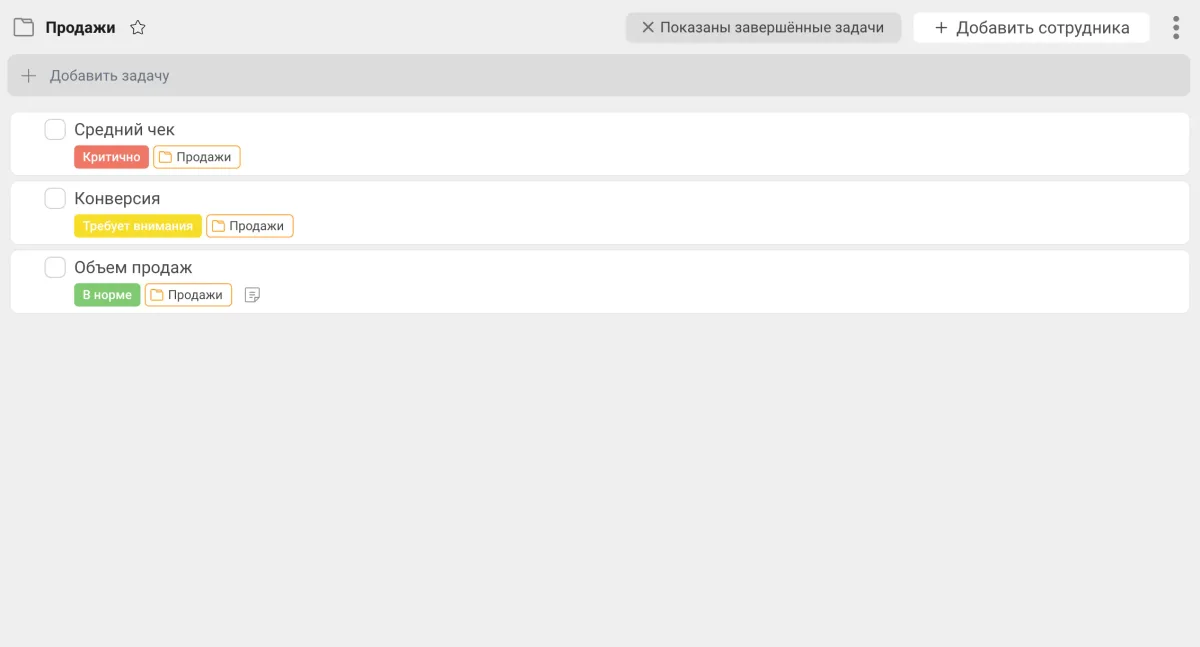
Task: Tick the Объем продаж checkbox
Action: [x=55, y=267]
